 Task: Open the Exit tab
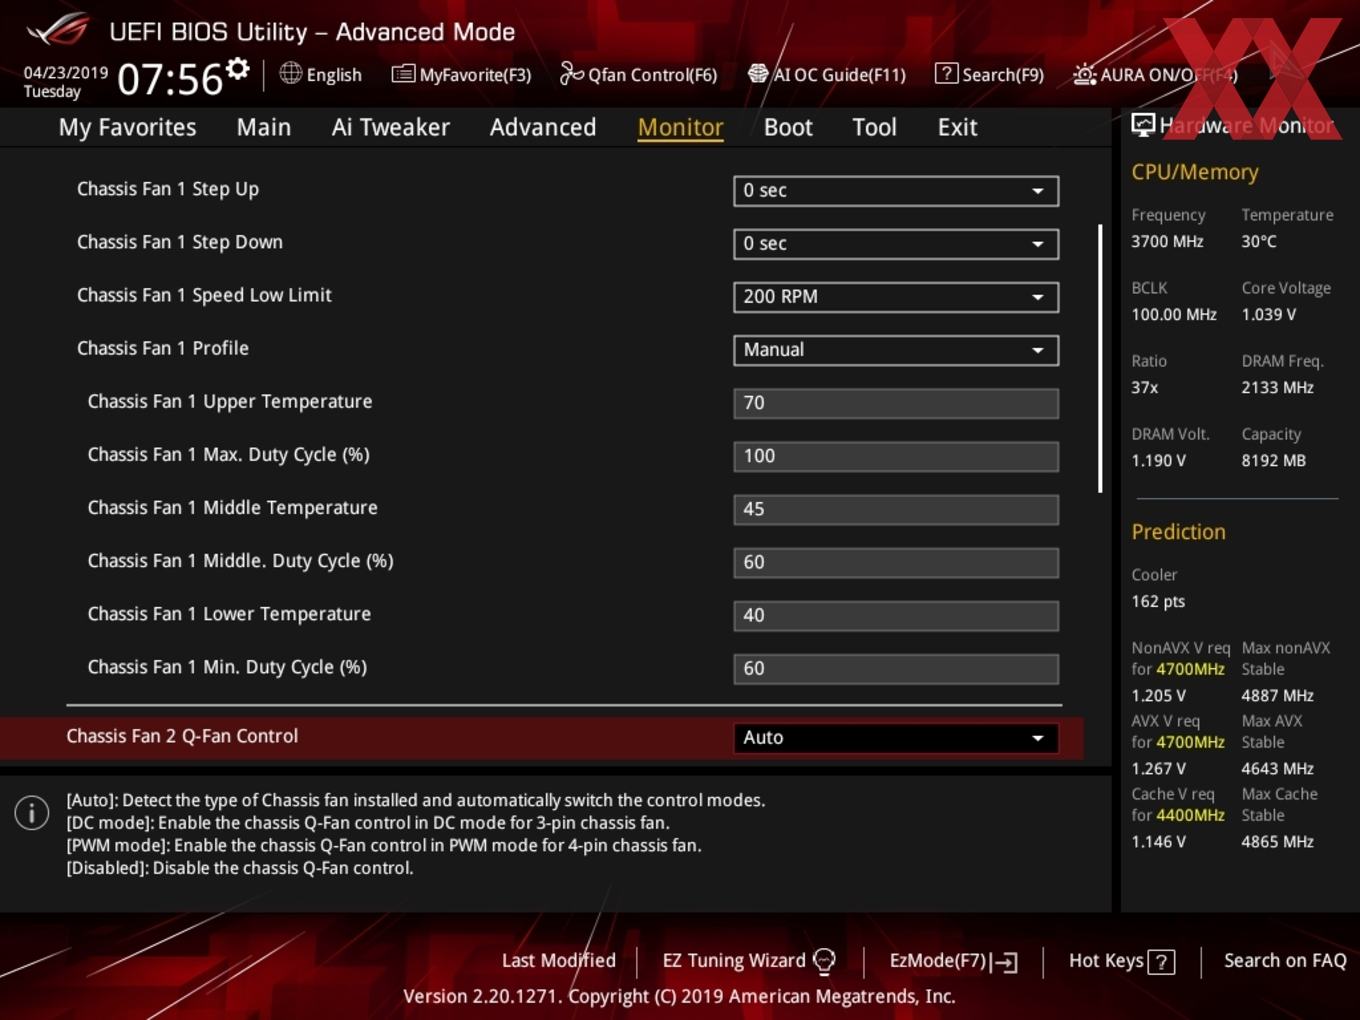(957, 127)
